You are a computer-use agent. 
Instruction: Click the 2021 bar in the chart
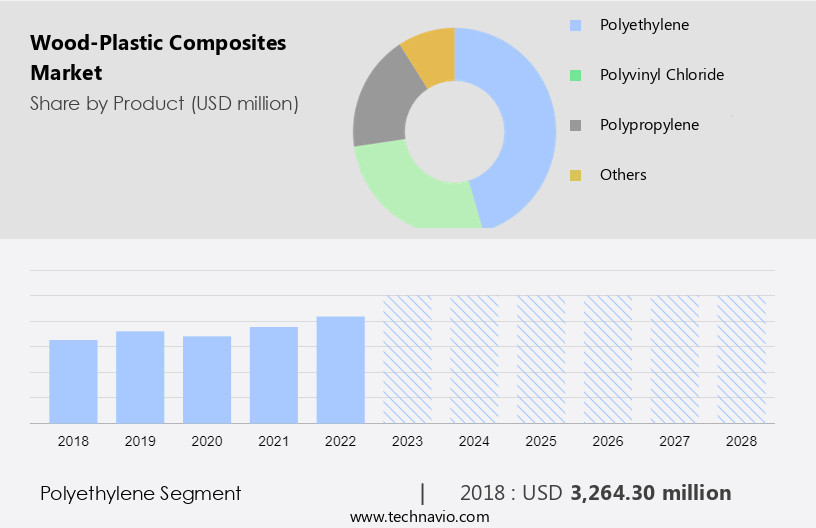pyautogui.click(x=274, y=375)
